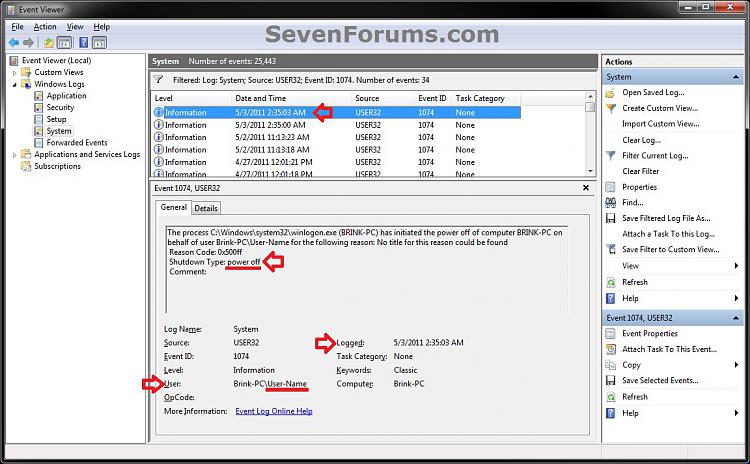The height and width of the screenshot is (464, 750).
Task: Click the Refresh icon under Event 1074 actions
Action: [610, 397]
